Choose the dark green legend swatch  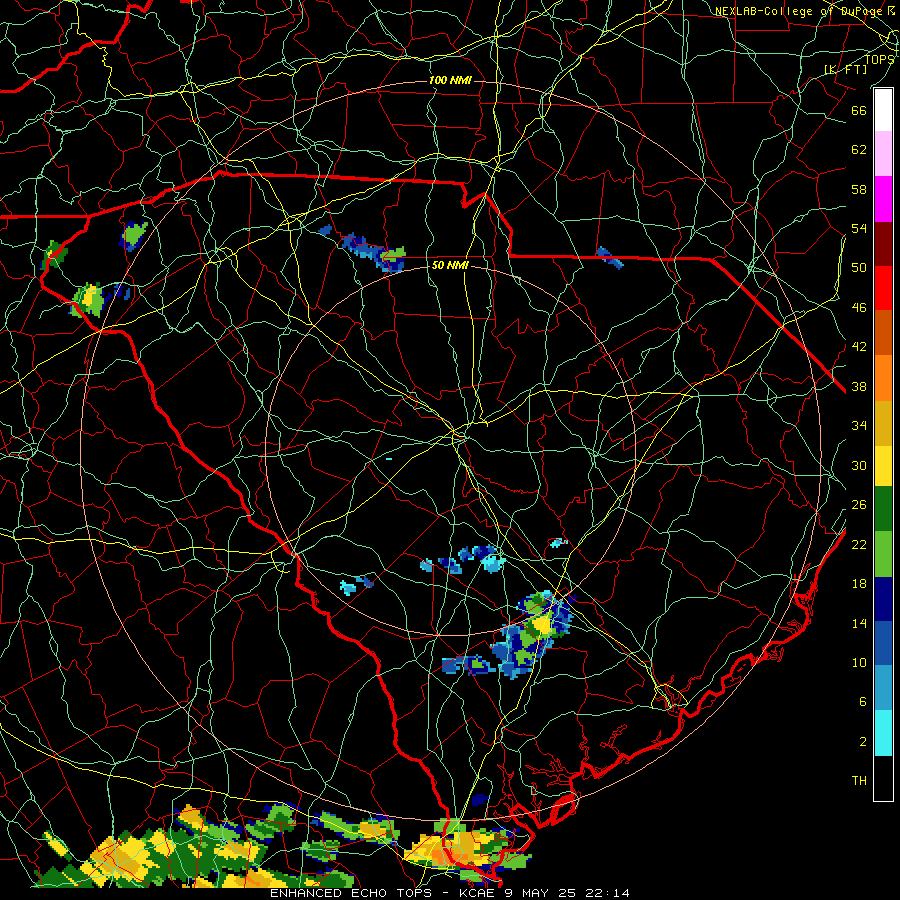click(883, 509)
